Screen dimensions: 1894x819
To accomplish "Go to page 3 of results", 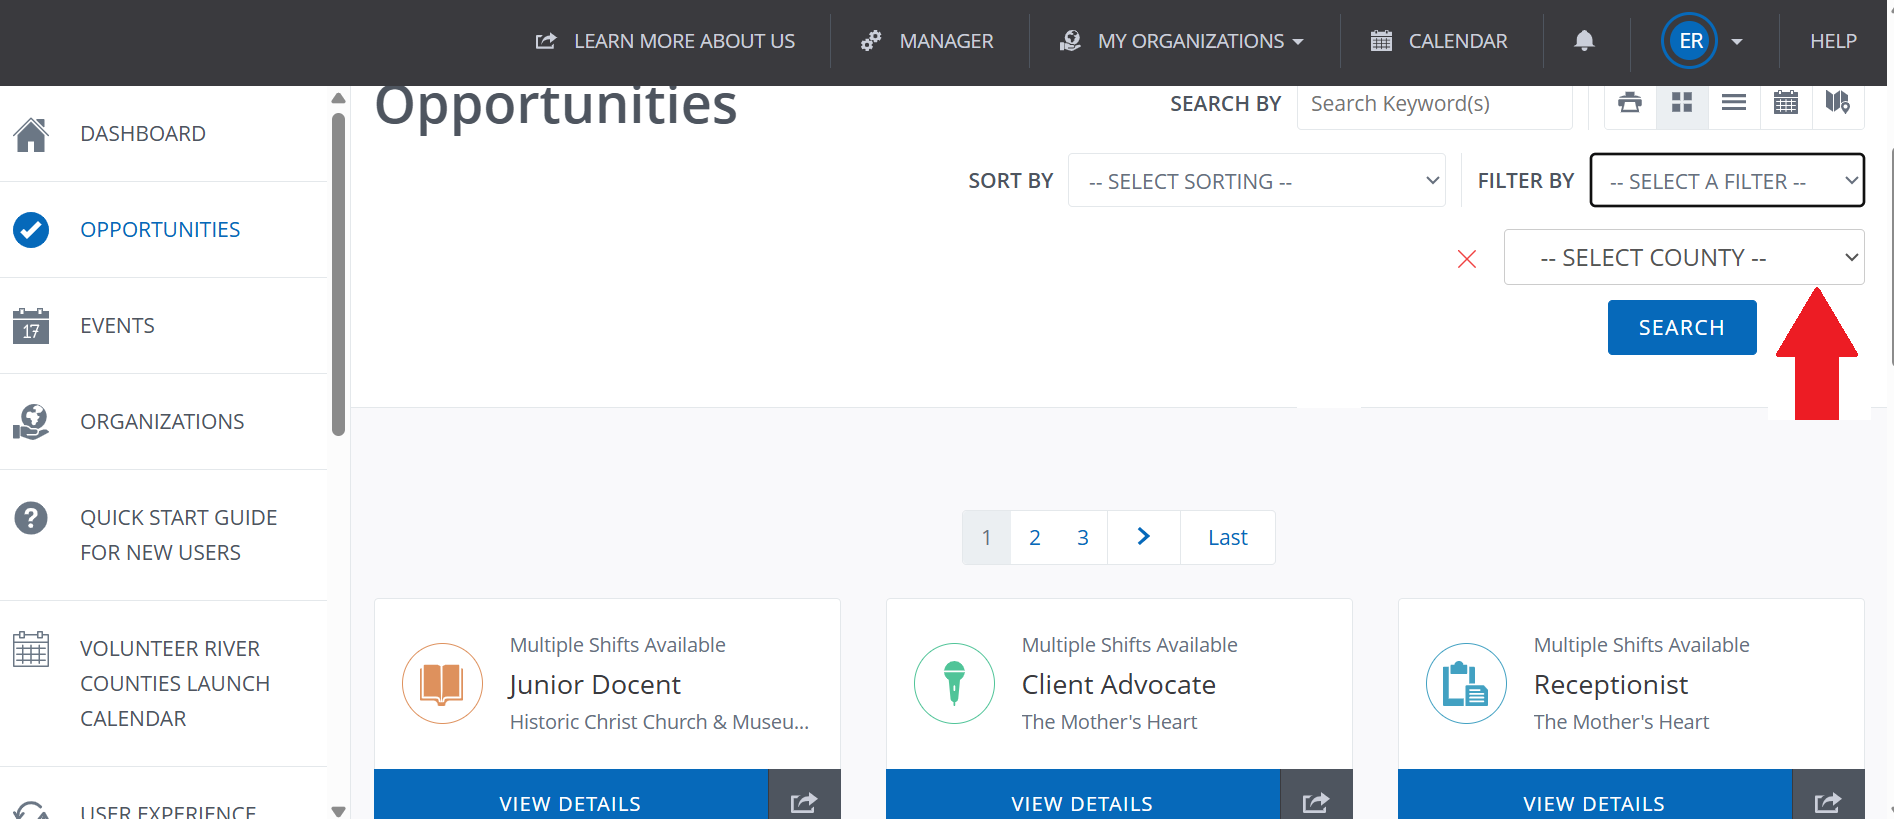I will click(x=1083, y=538).
